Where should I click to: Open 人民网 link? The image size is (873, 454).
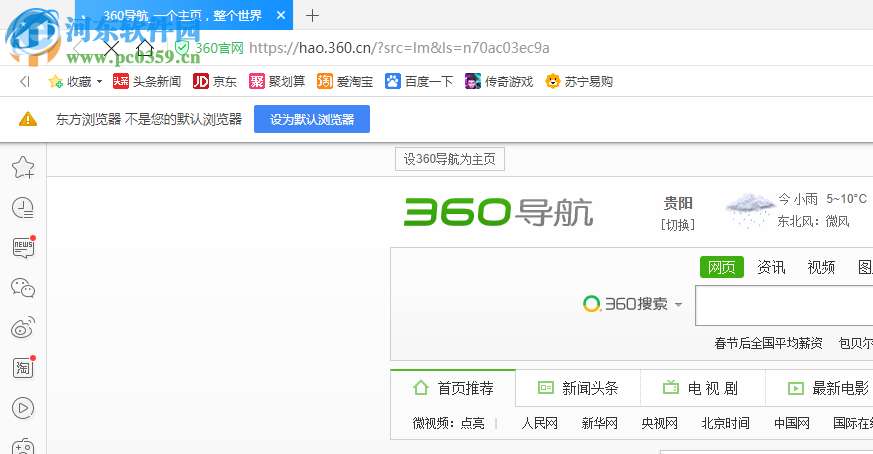pyautogui.click(x=540, y=423)
